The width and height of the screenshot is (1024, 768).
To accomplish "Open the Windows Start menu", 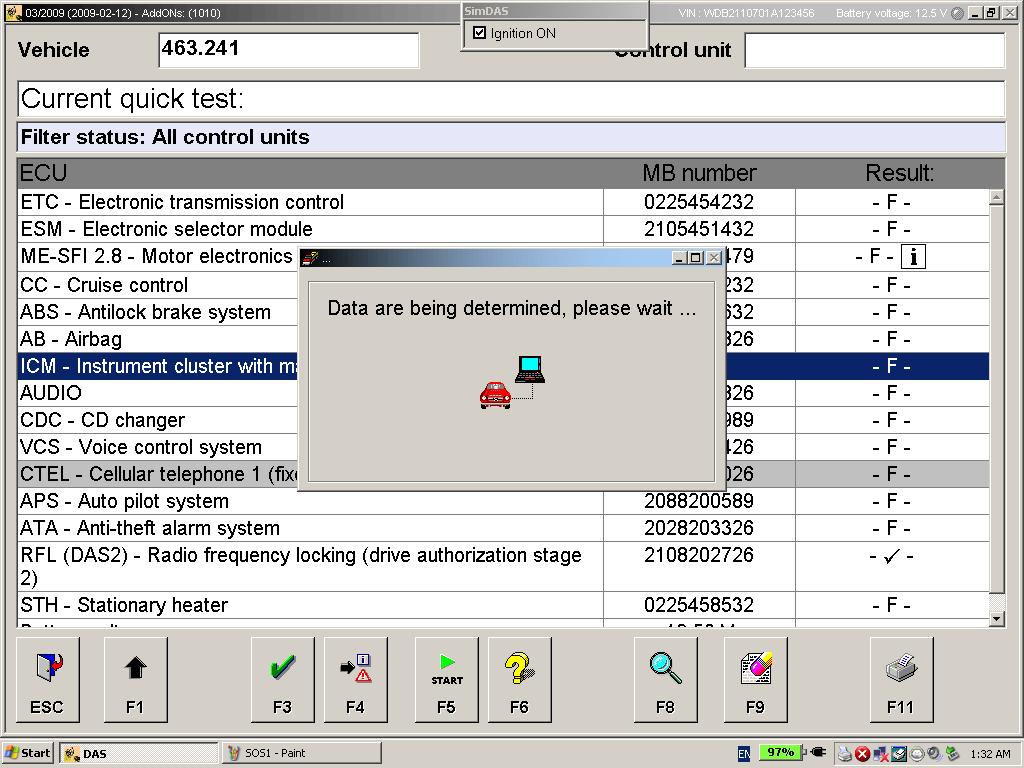I will coord(28,753).
